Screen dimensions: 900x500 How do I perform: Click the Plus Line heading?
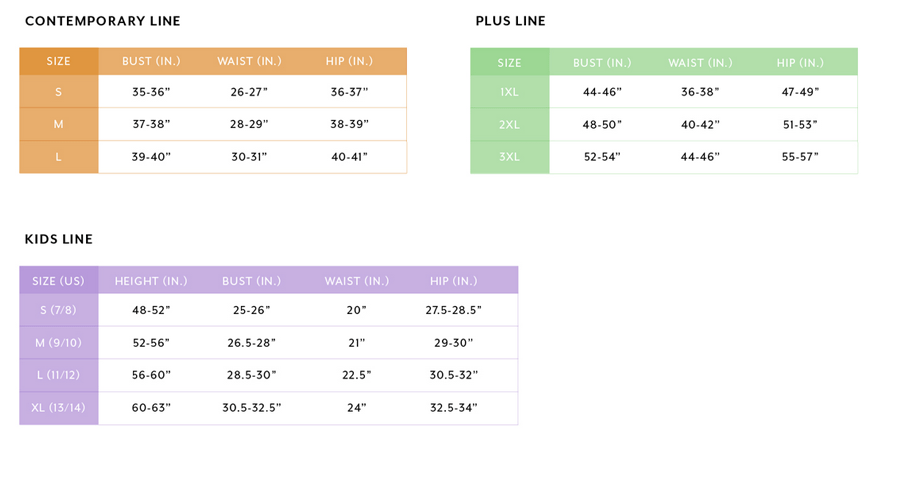(510, 21)
